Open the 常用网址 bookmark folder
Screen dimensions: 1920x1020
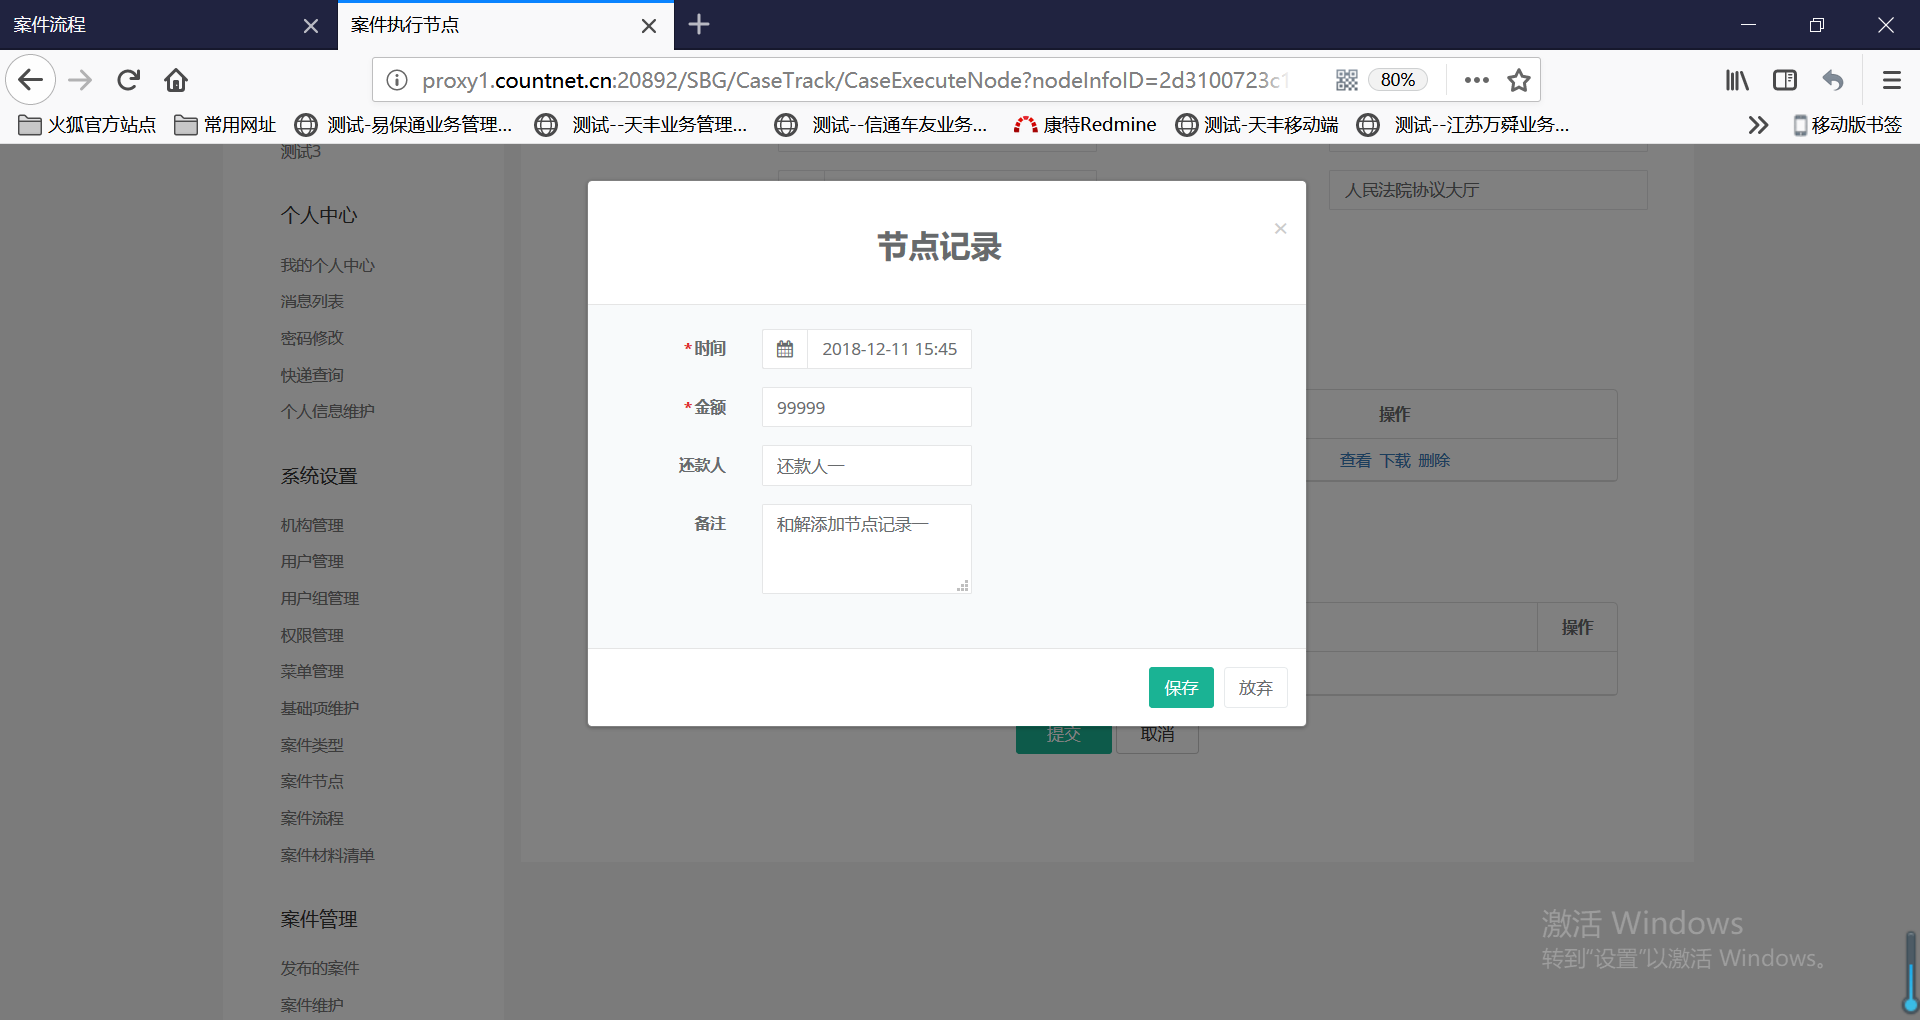coord(225,125)
